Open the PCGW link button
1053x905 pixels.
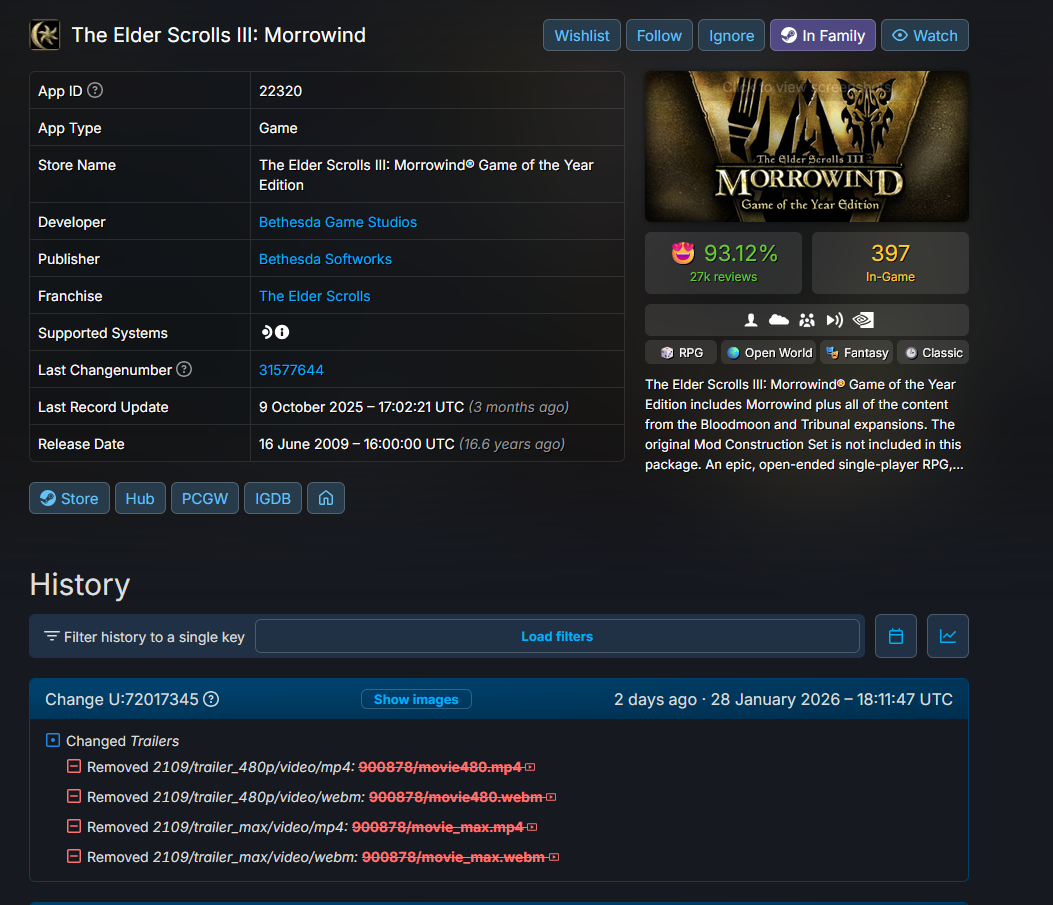[x=205, y=498]
